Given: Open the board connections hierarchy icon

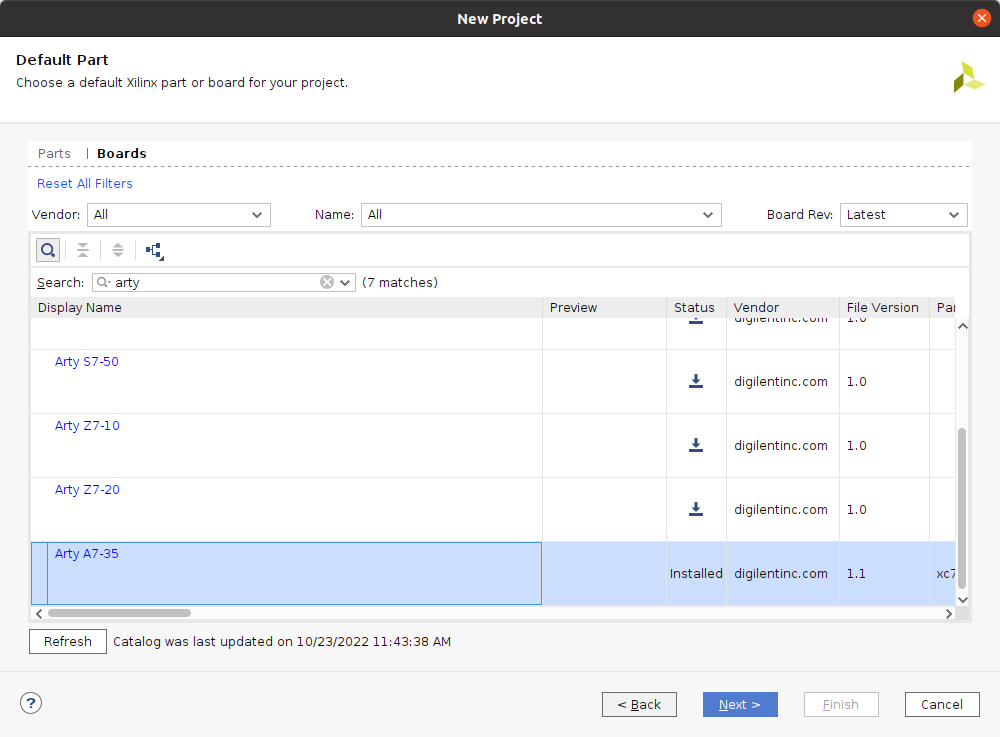Looking at the screenshot, I should tap(154, 250).
